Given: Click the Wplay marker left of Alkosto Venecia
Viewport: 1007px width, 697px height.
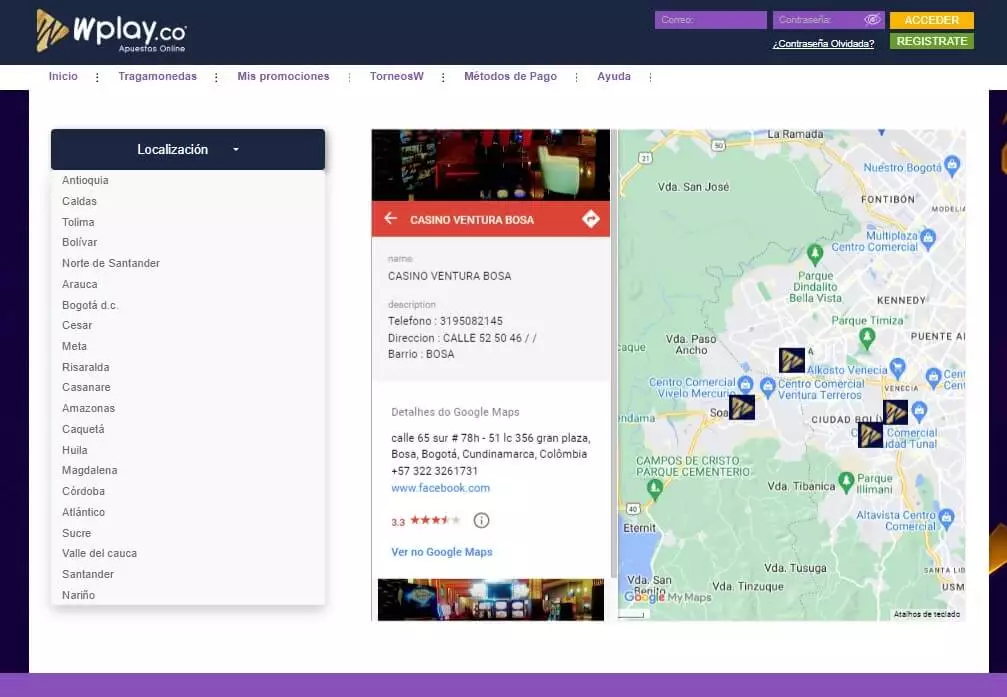Looking at the screenshot, I should (792, 360).
